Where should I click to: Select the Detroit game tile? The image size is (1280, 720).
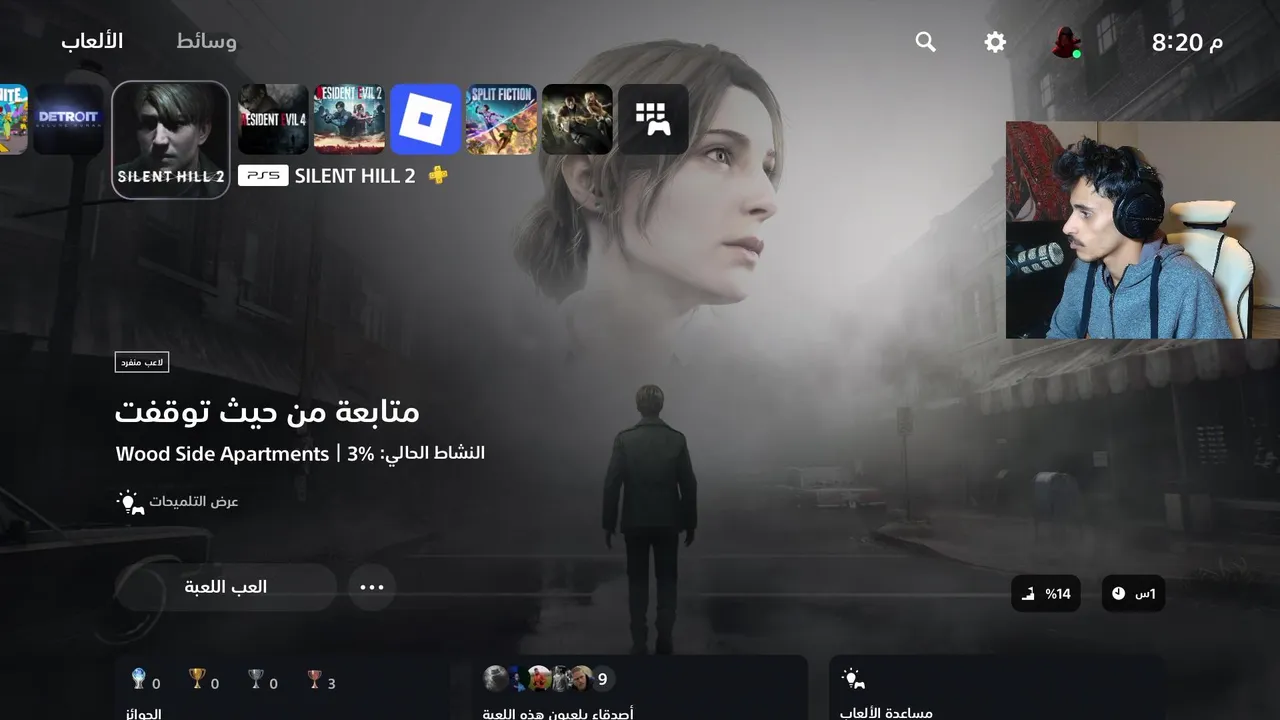pyautogui.click(x=69, y=119)
